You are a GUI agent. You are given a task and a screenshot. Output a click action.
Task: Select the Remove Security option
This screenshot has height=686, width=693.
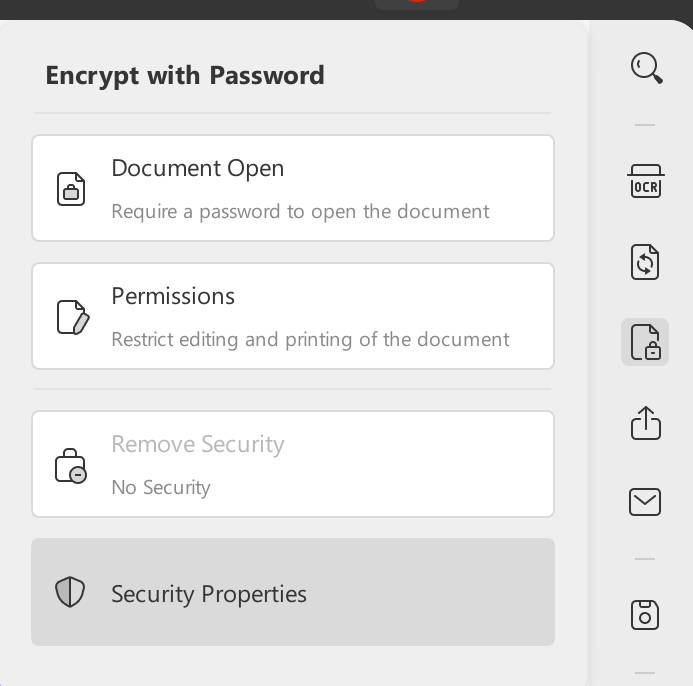tap(198, 444)
